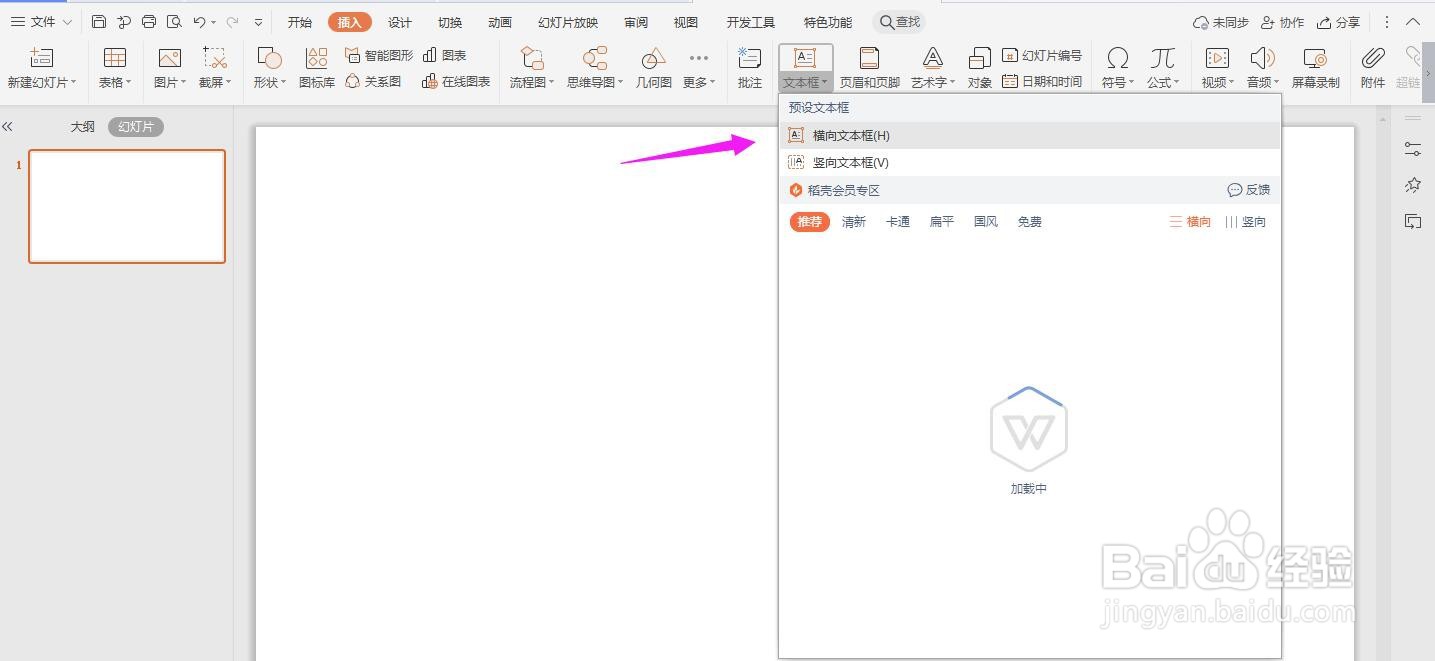Select the 推荐 filter tag
Image resolution: width=1435 pixels, height=661 pixels.
click(x=810, y=222)
